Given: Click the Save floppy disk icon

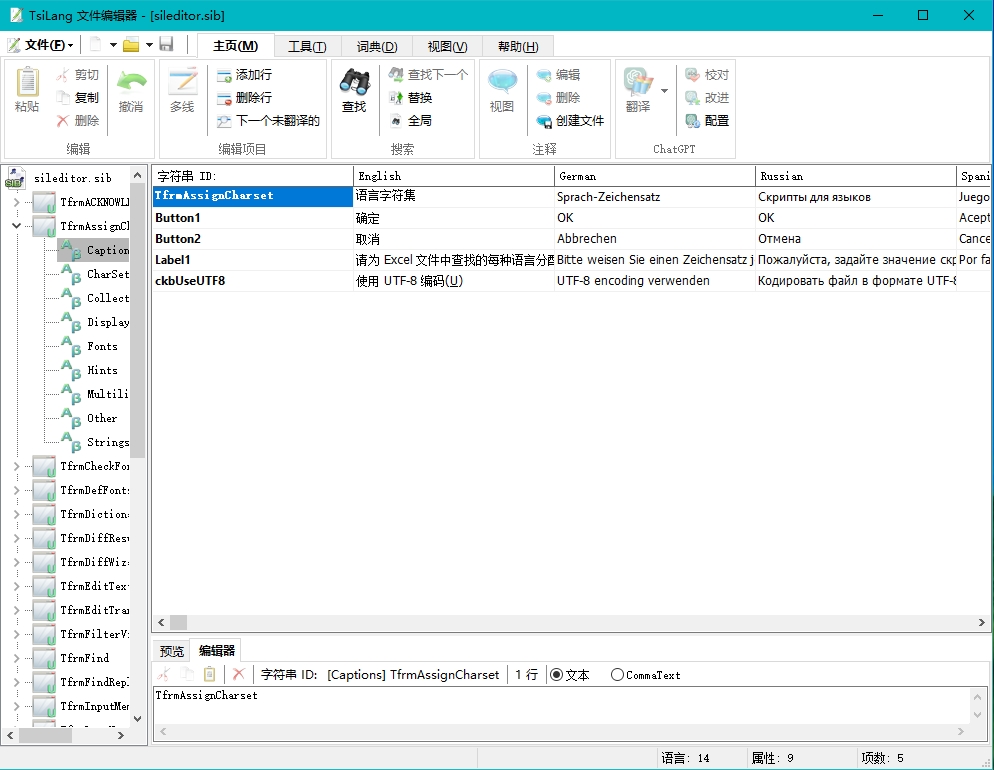Looking at the screenshot, I should (166, 44).
